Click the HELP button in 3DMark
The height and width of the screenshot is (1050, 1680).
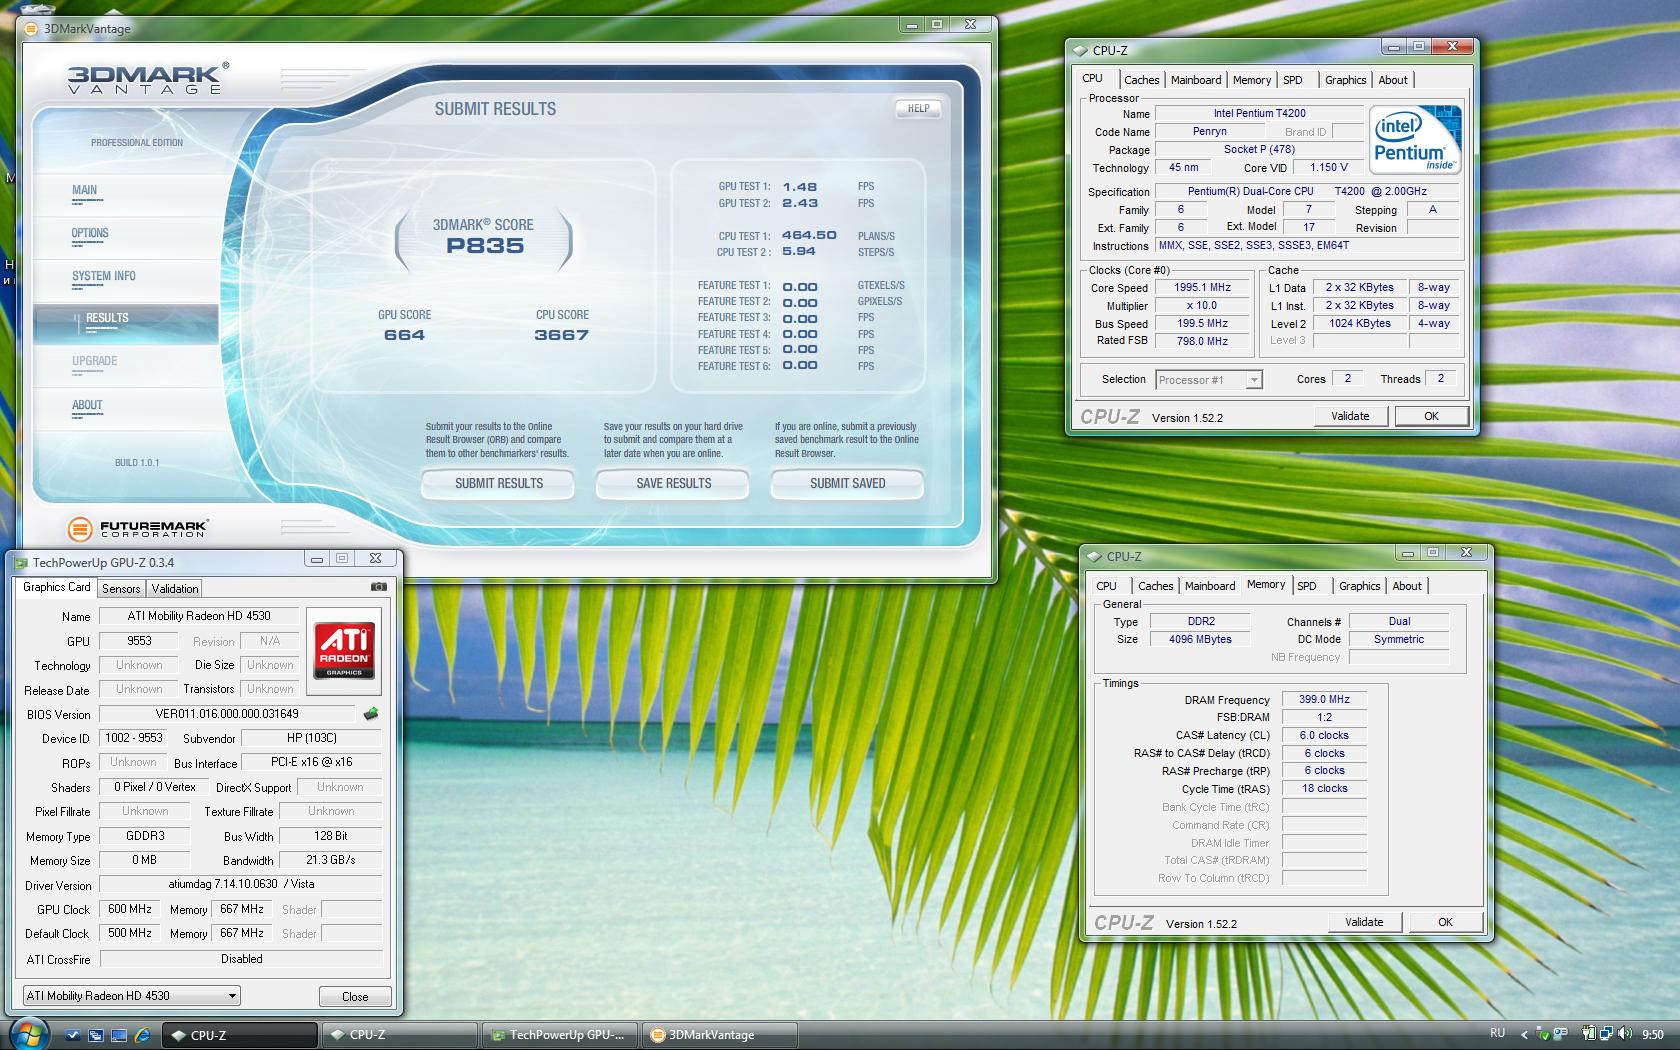918,108
